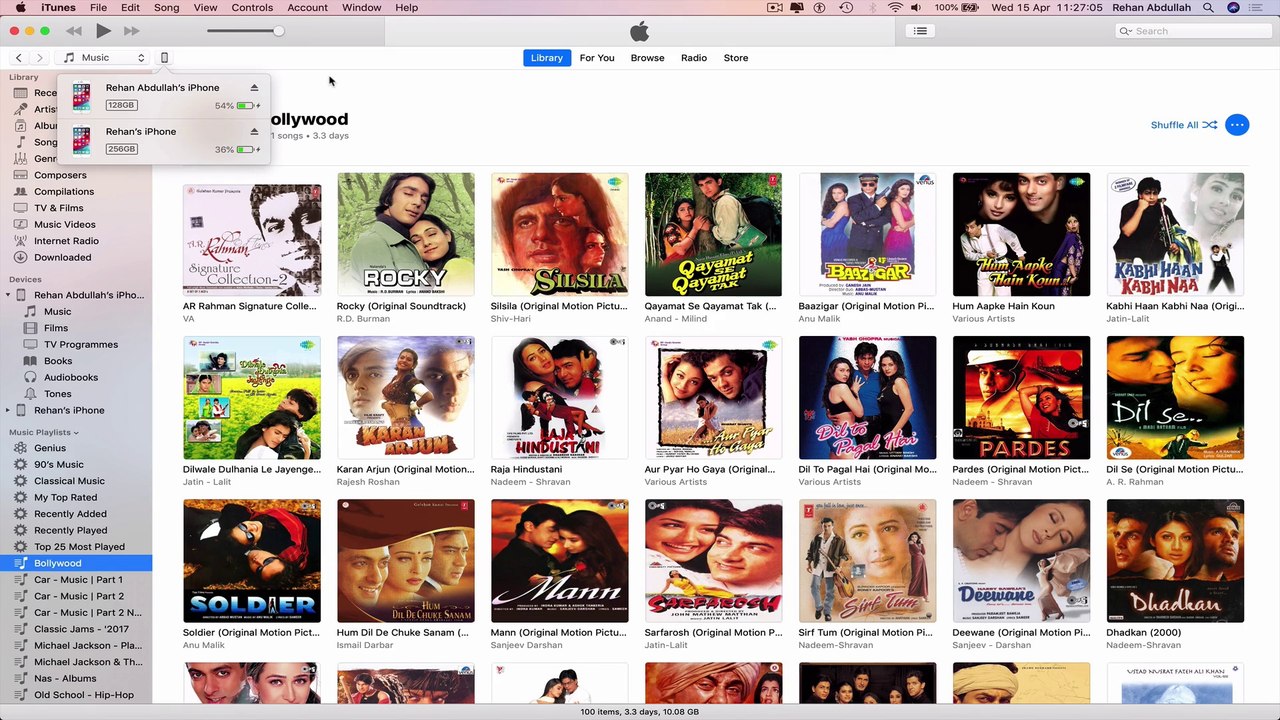Collapse Rehan Abdullah's iPhone disclosure triangle

tap(9, 295)
